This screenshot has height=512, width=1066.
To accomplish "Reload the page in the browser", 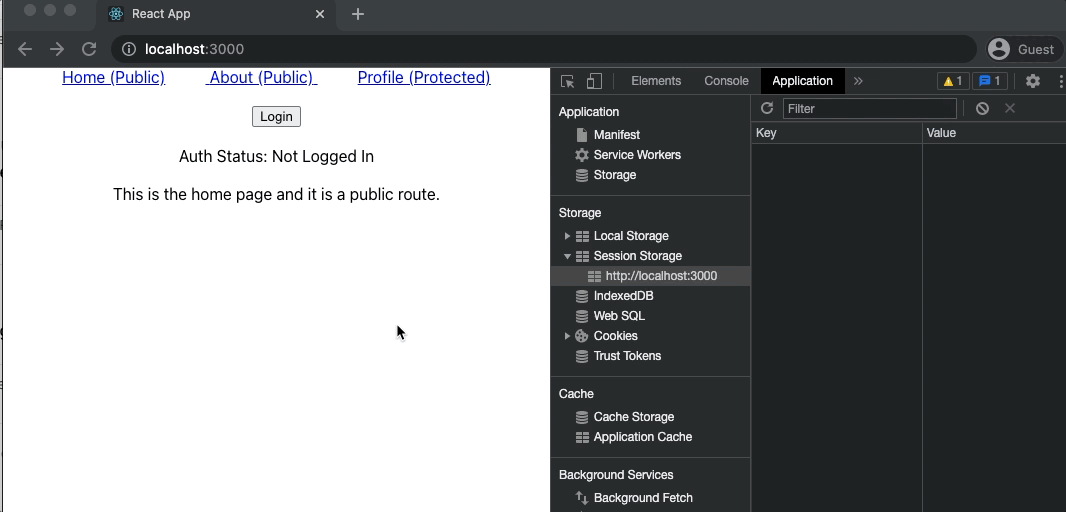I will click(89, 49).
